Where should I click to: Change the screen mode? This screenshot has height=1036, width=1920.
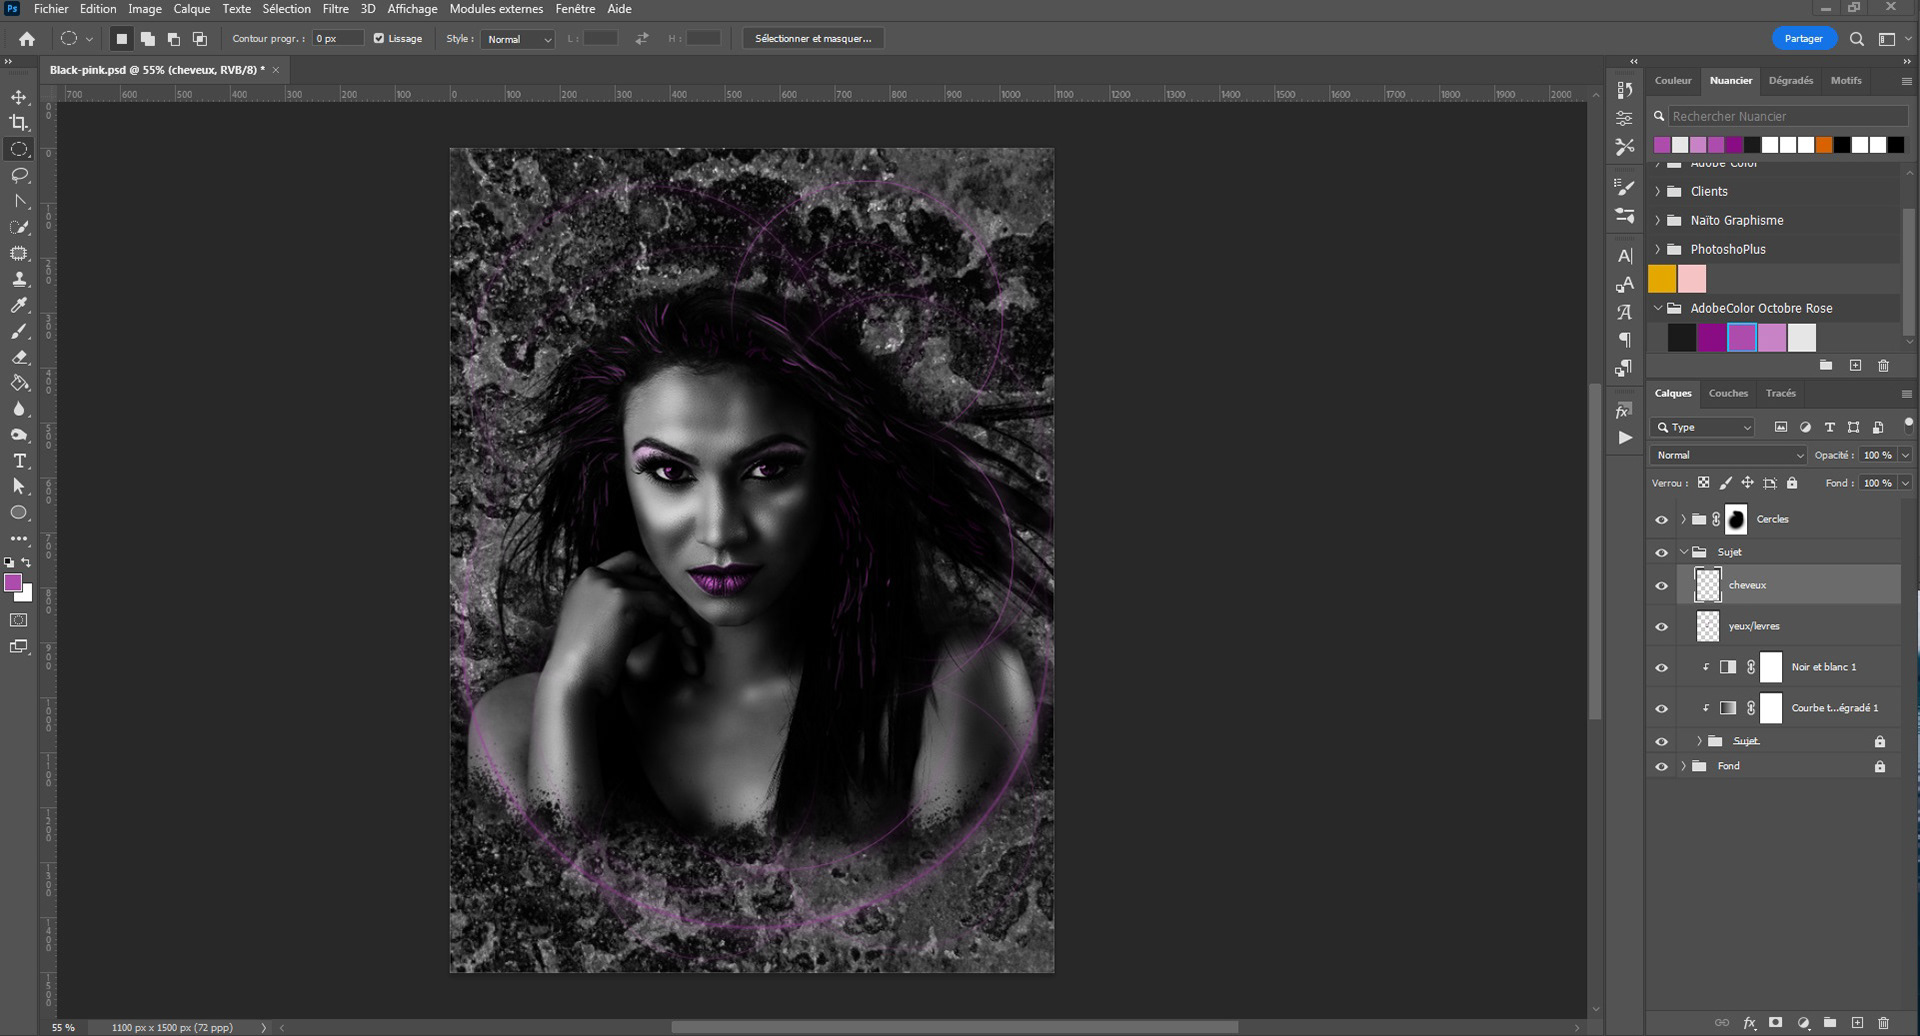19,646
